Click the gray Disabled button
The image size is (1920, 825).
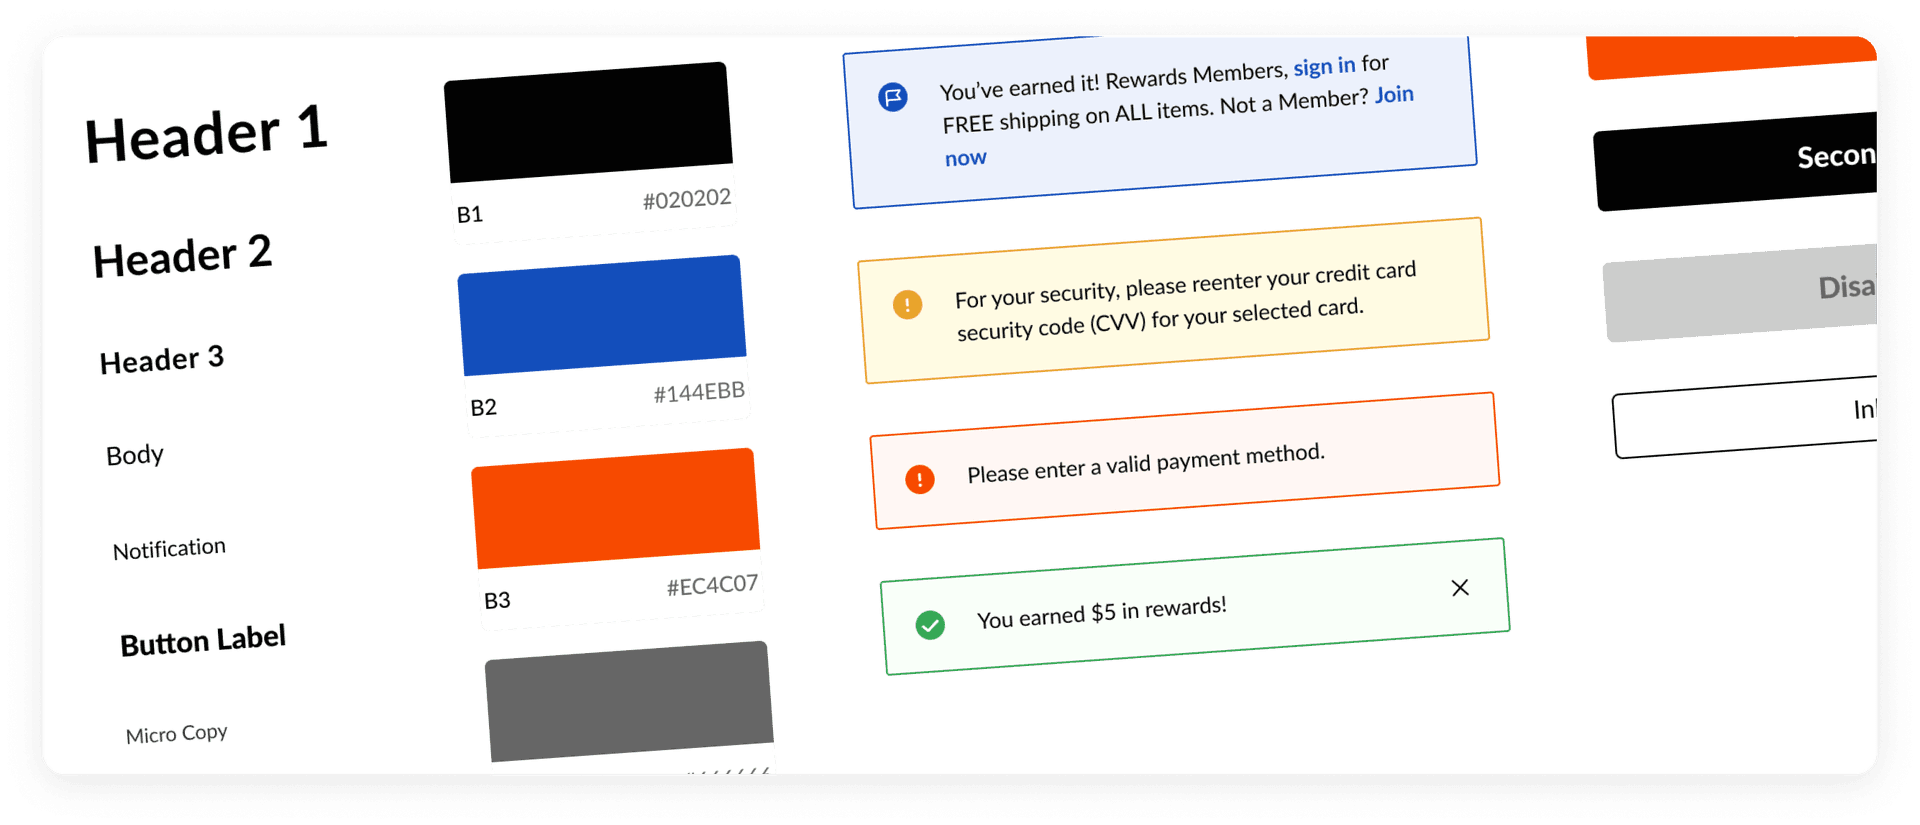[1740, 293]
